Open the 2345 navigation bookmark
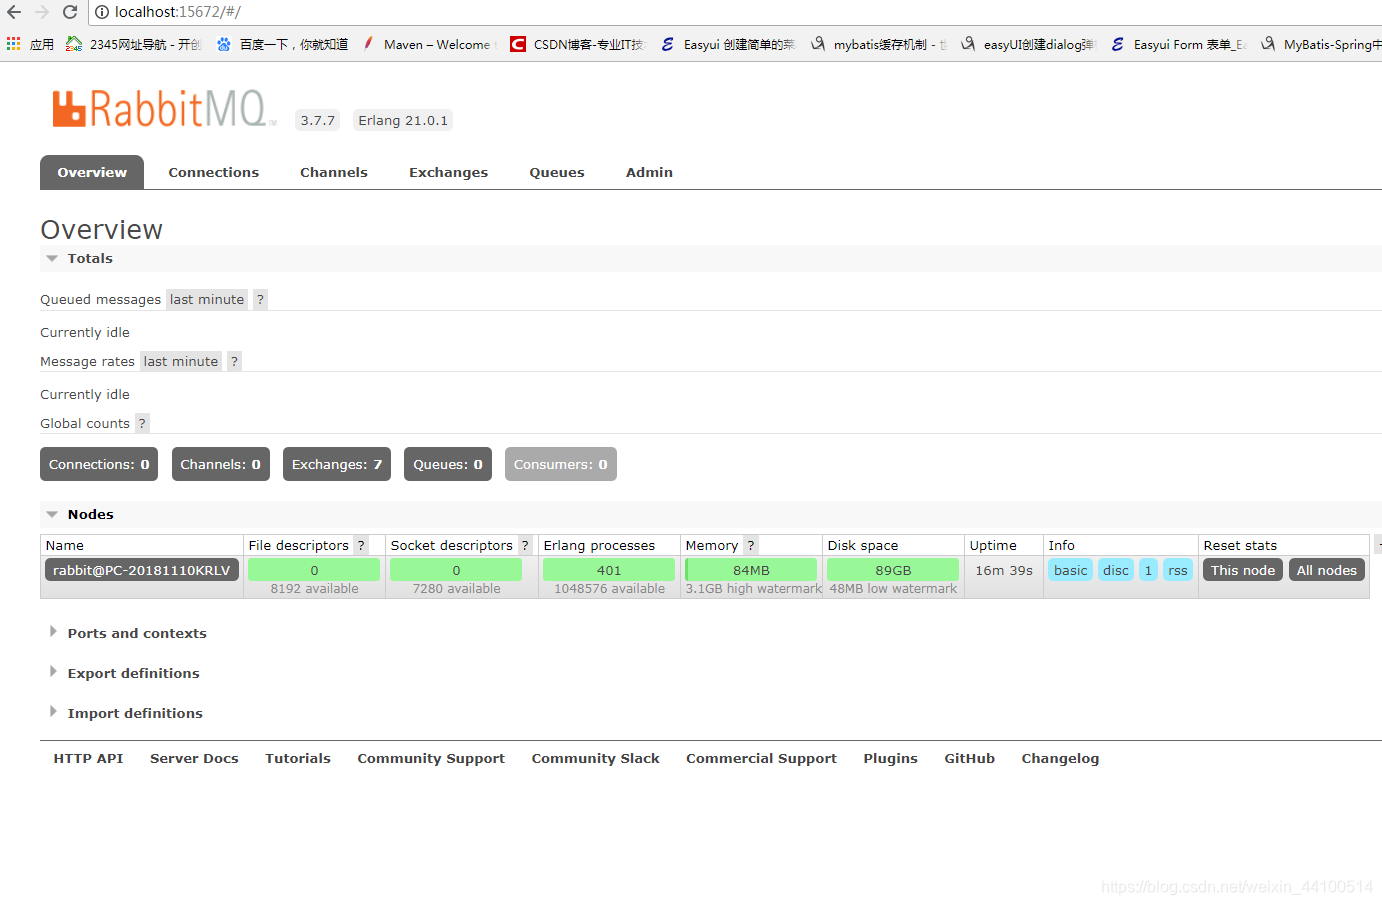 (x=133, y=44)
